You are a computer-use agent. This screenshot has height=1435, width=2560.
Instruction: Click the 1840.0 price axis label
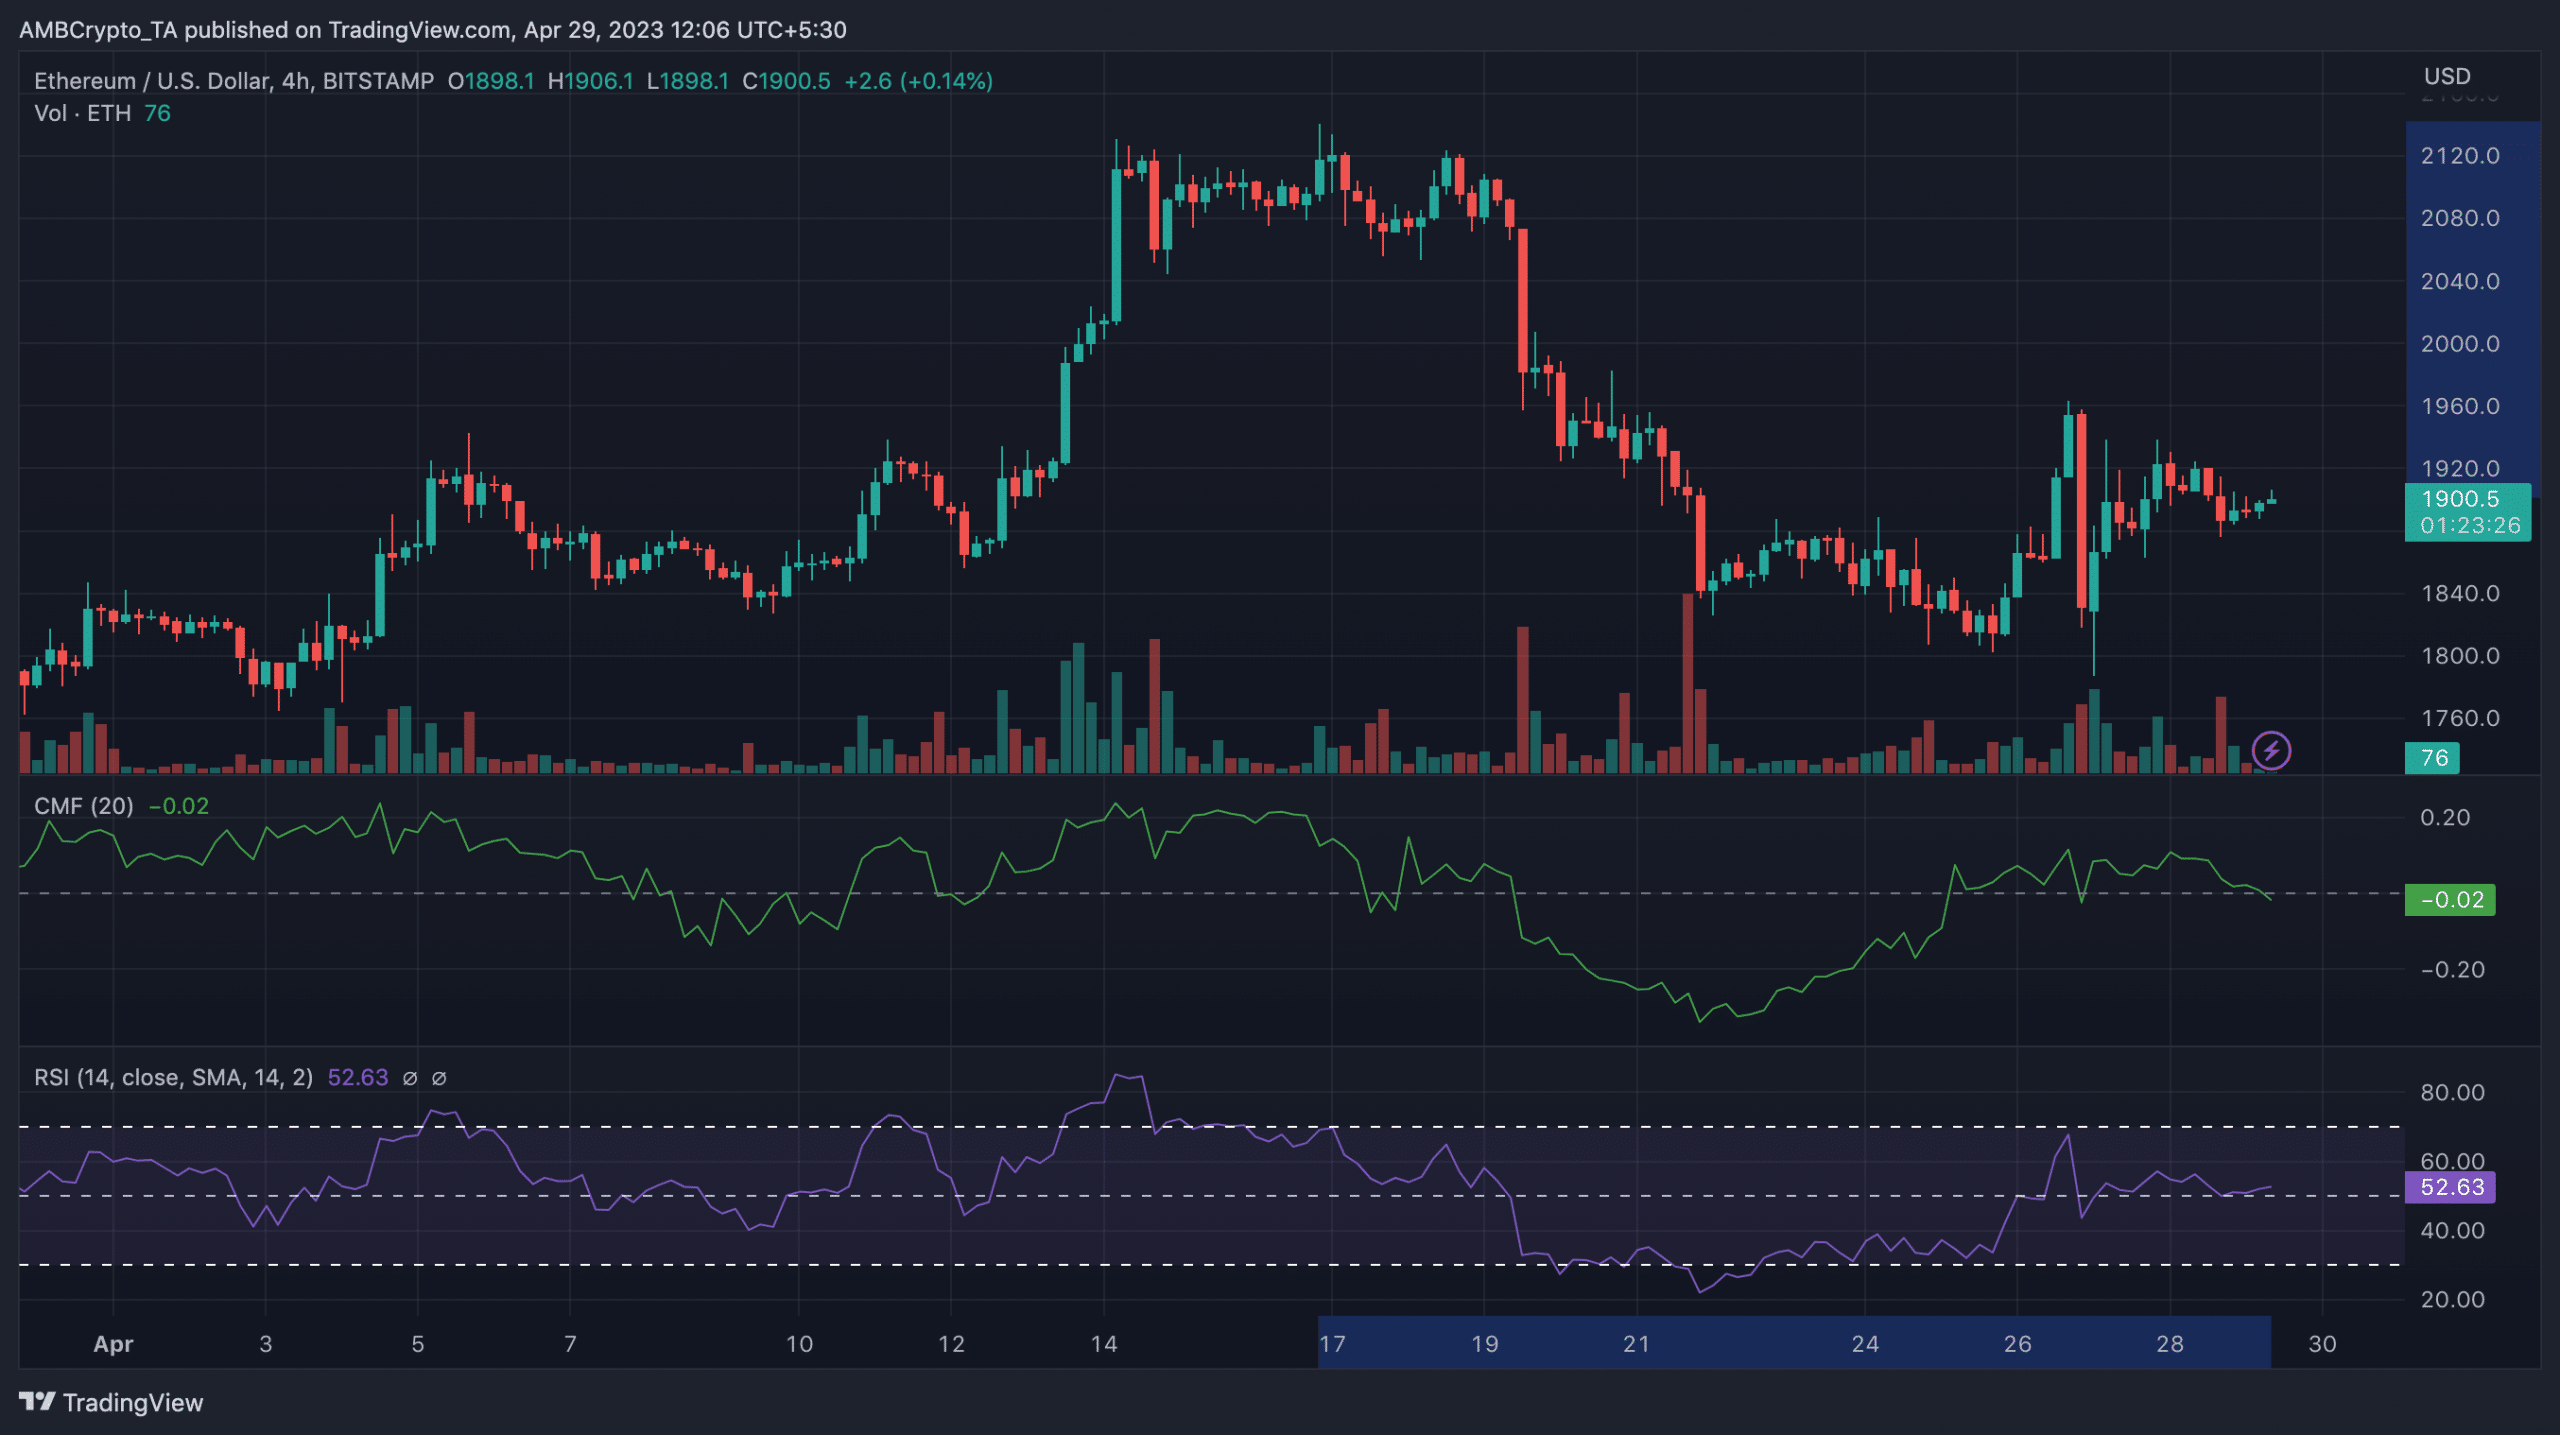(x=2460, y=594)
